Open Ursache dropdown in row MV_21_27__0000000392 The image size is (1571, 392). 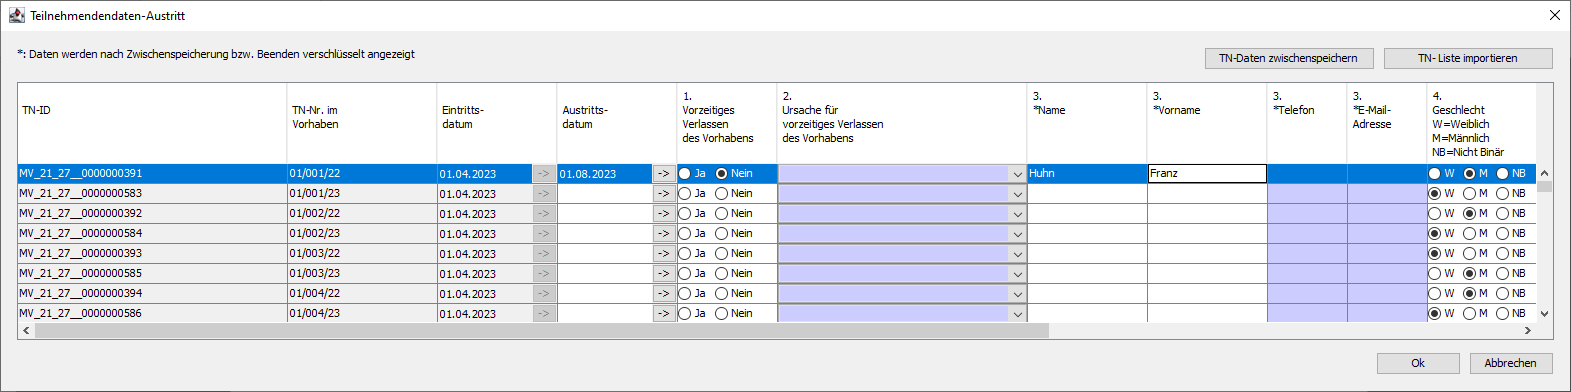pos(1017,214)
